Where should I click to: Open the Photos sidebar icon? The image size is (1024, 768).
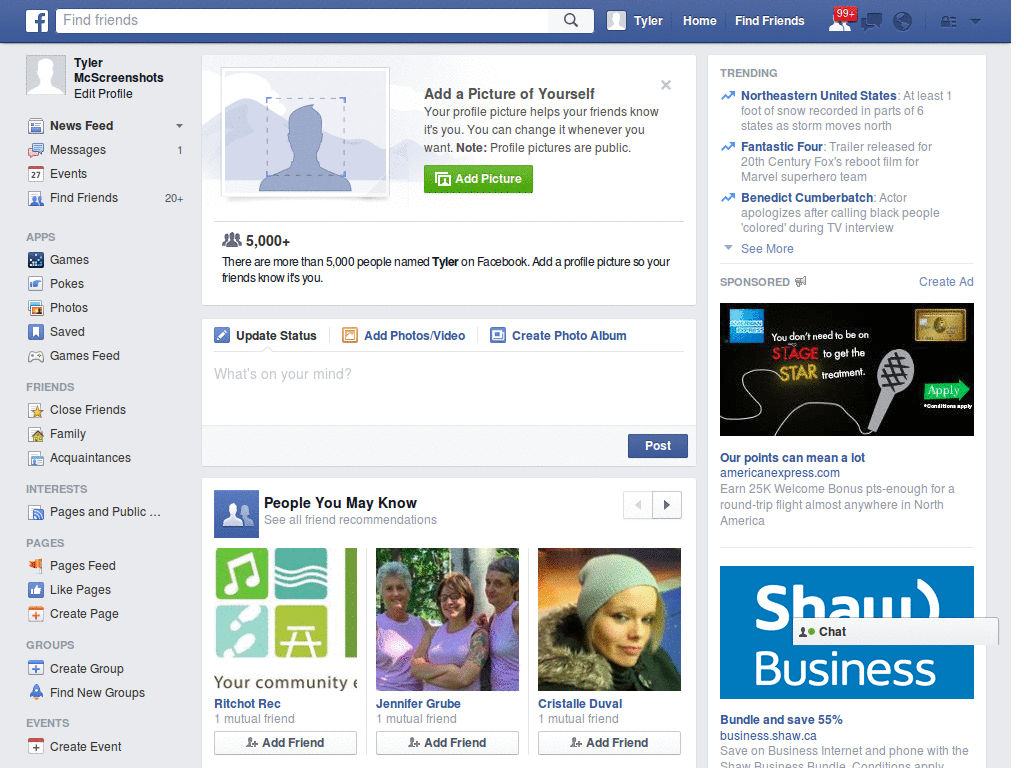pos(35,308)
